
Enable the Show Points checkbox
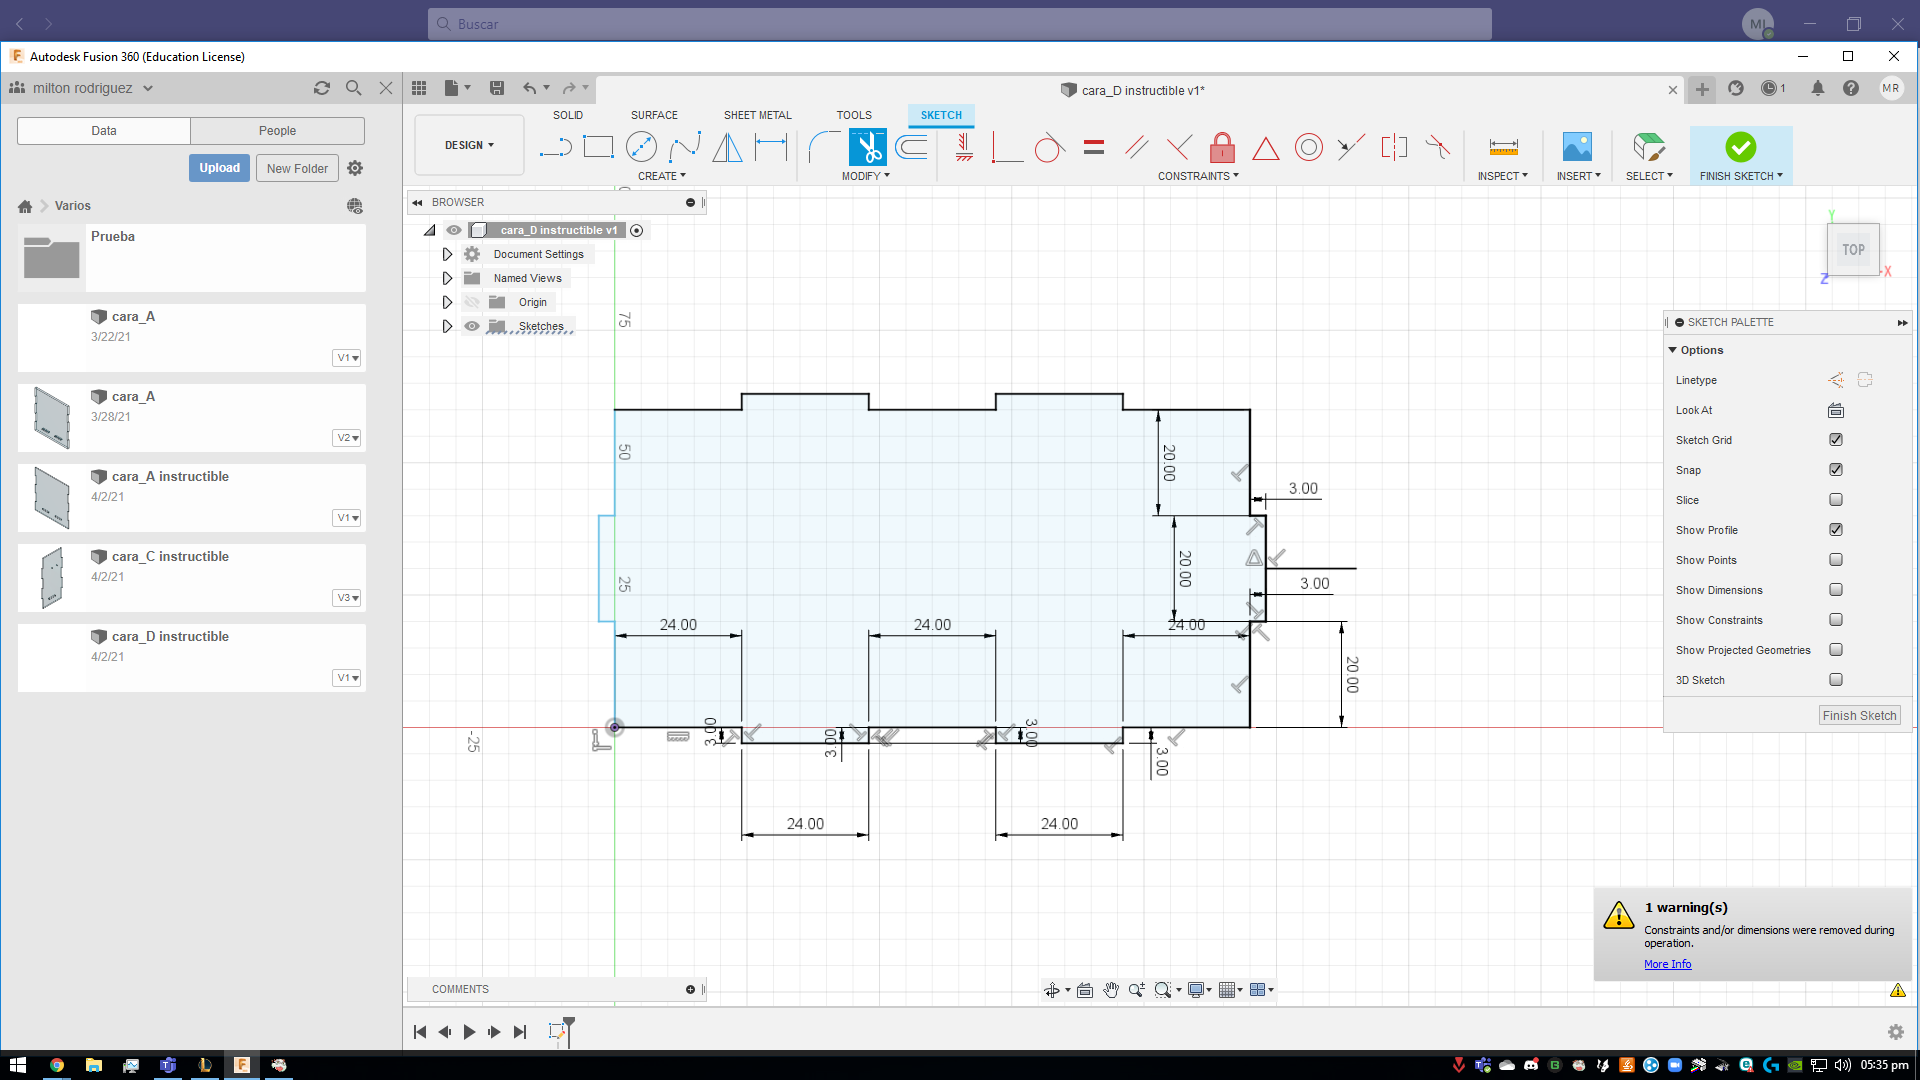1836,560
